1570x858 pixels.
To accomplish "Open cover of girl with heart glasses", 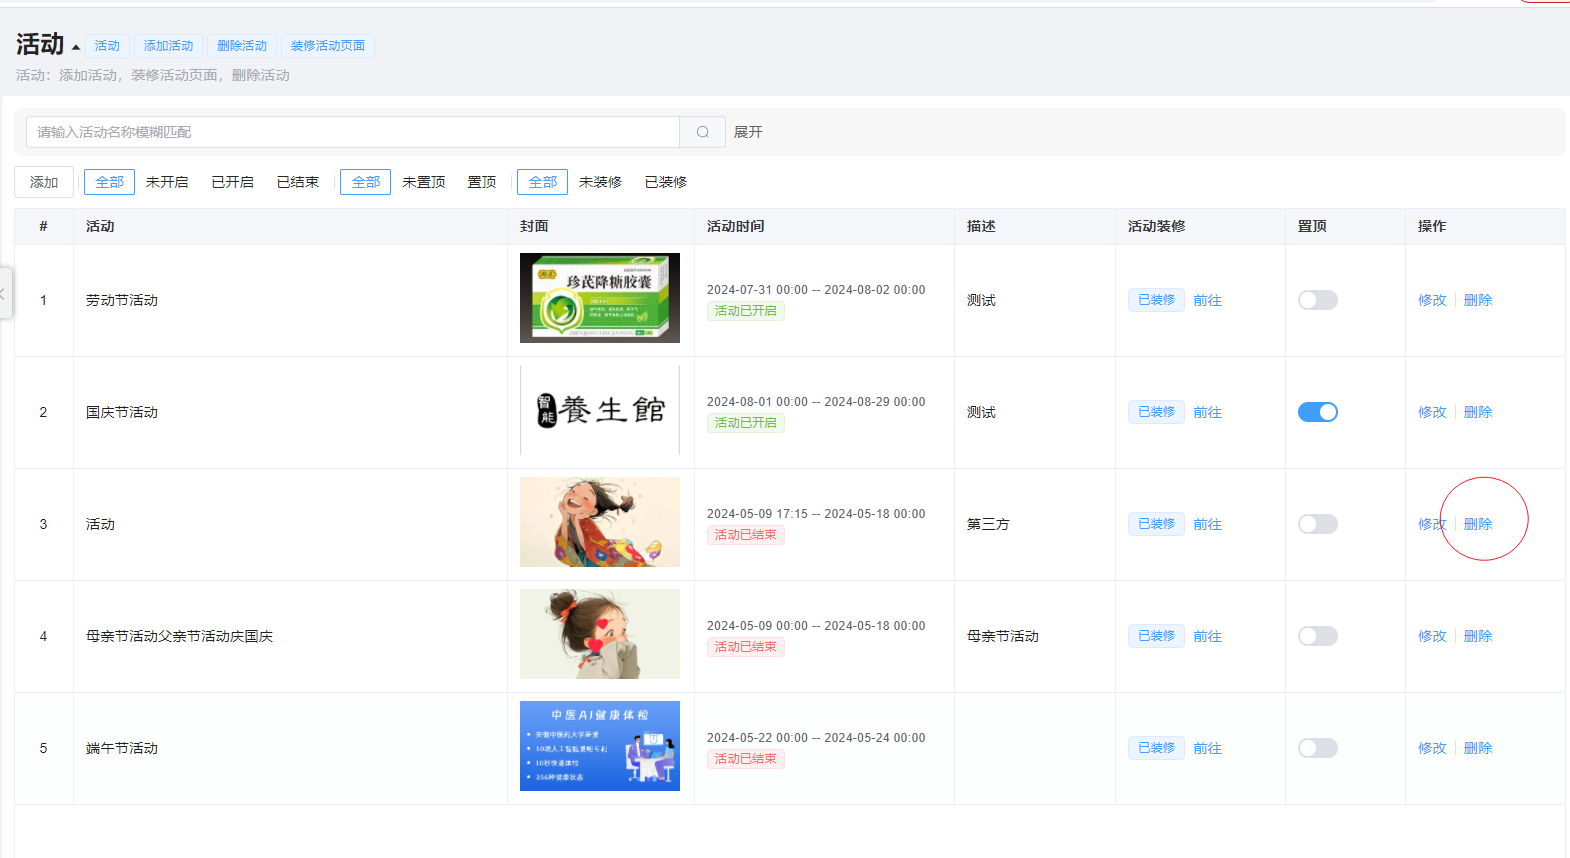I will 600,634.
